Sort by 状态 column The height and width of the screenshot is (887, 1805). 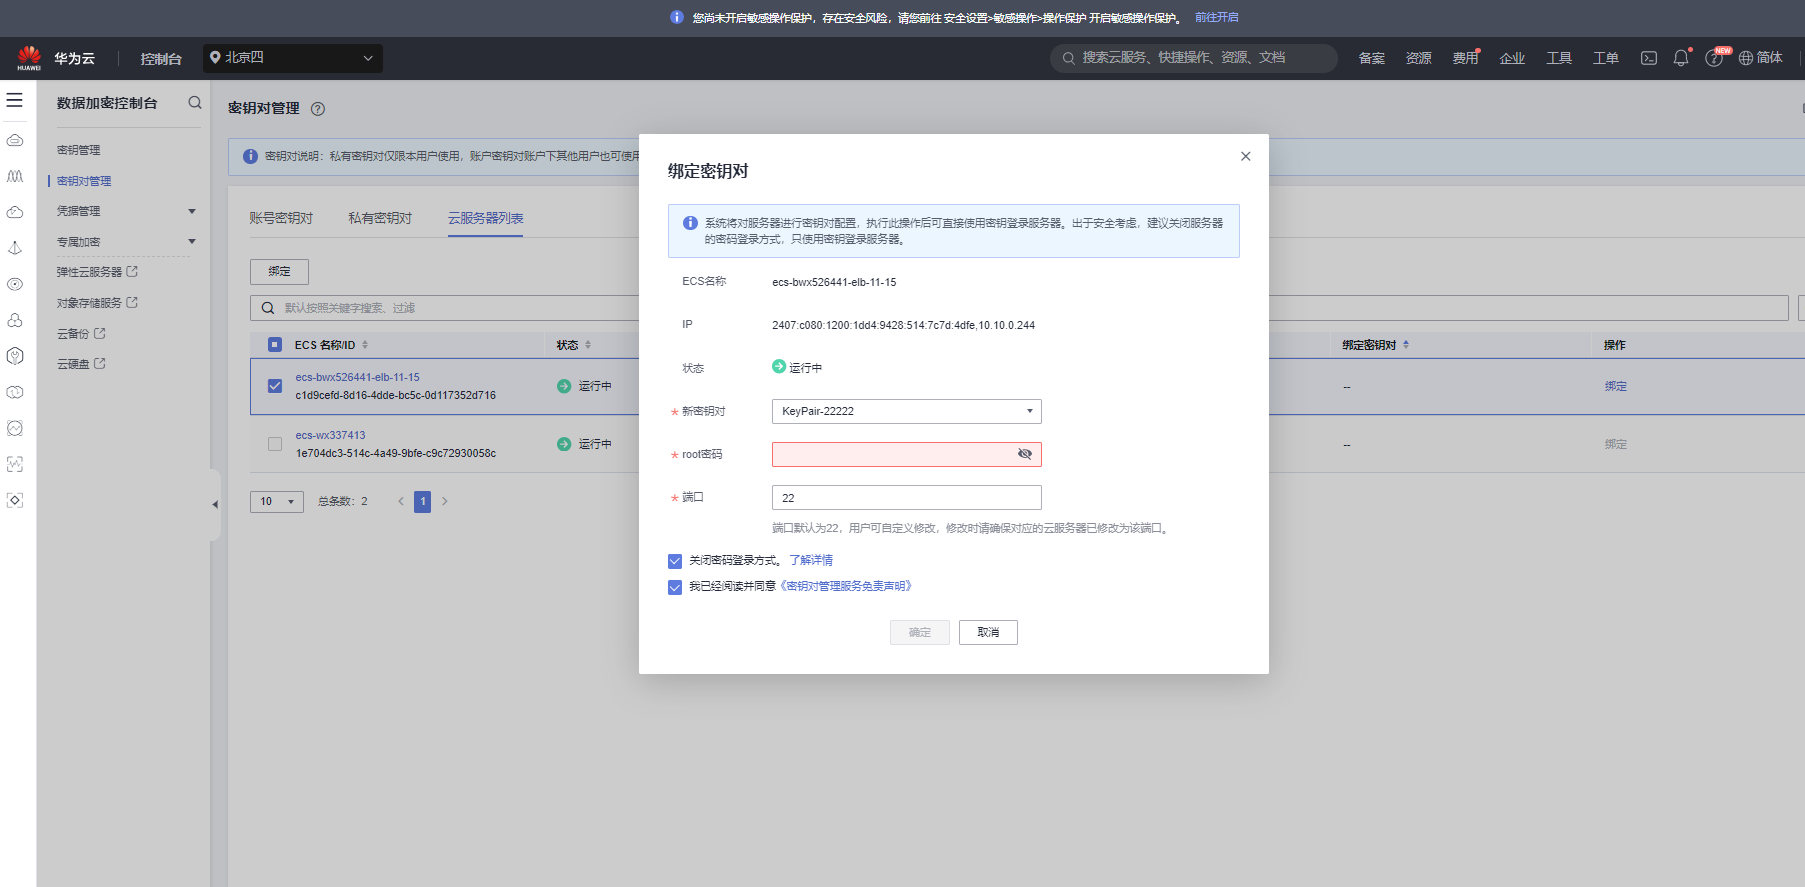[588, 345]
